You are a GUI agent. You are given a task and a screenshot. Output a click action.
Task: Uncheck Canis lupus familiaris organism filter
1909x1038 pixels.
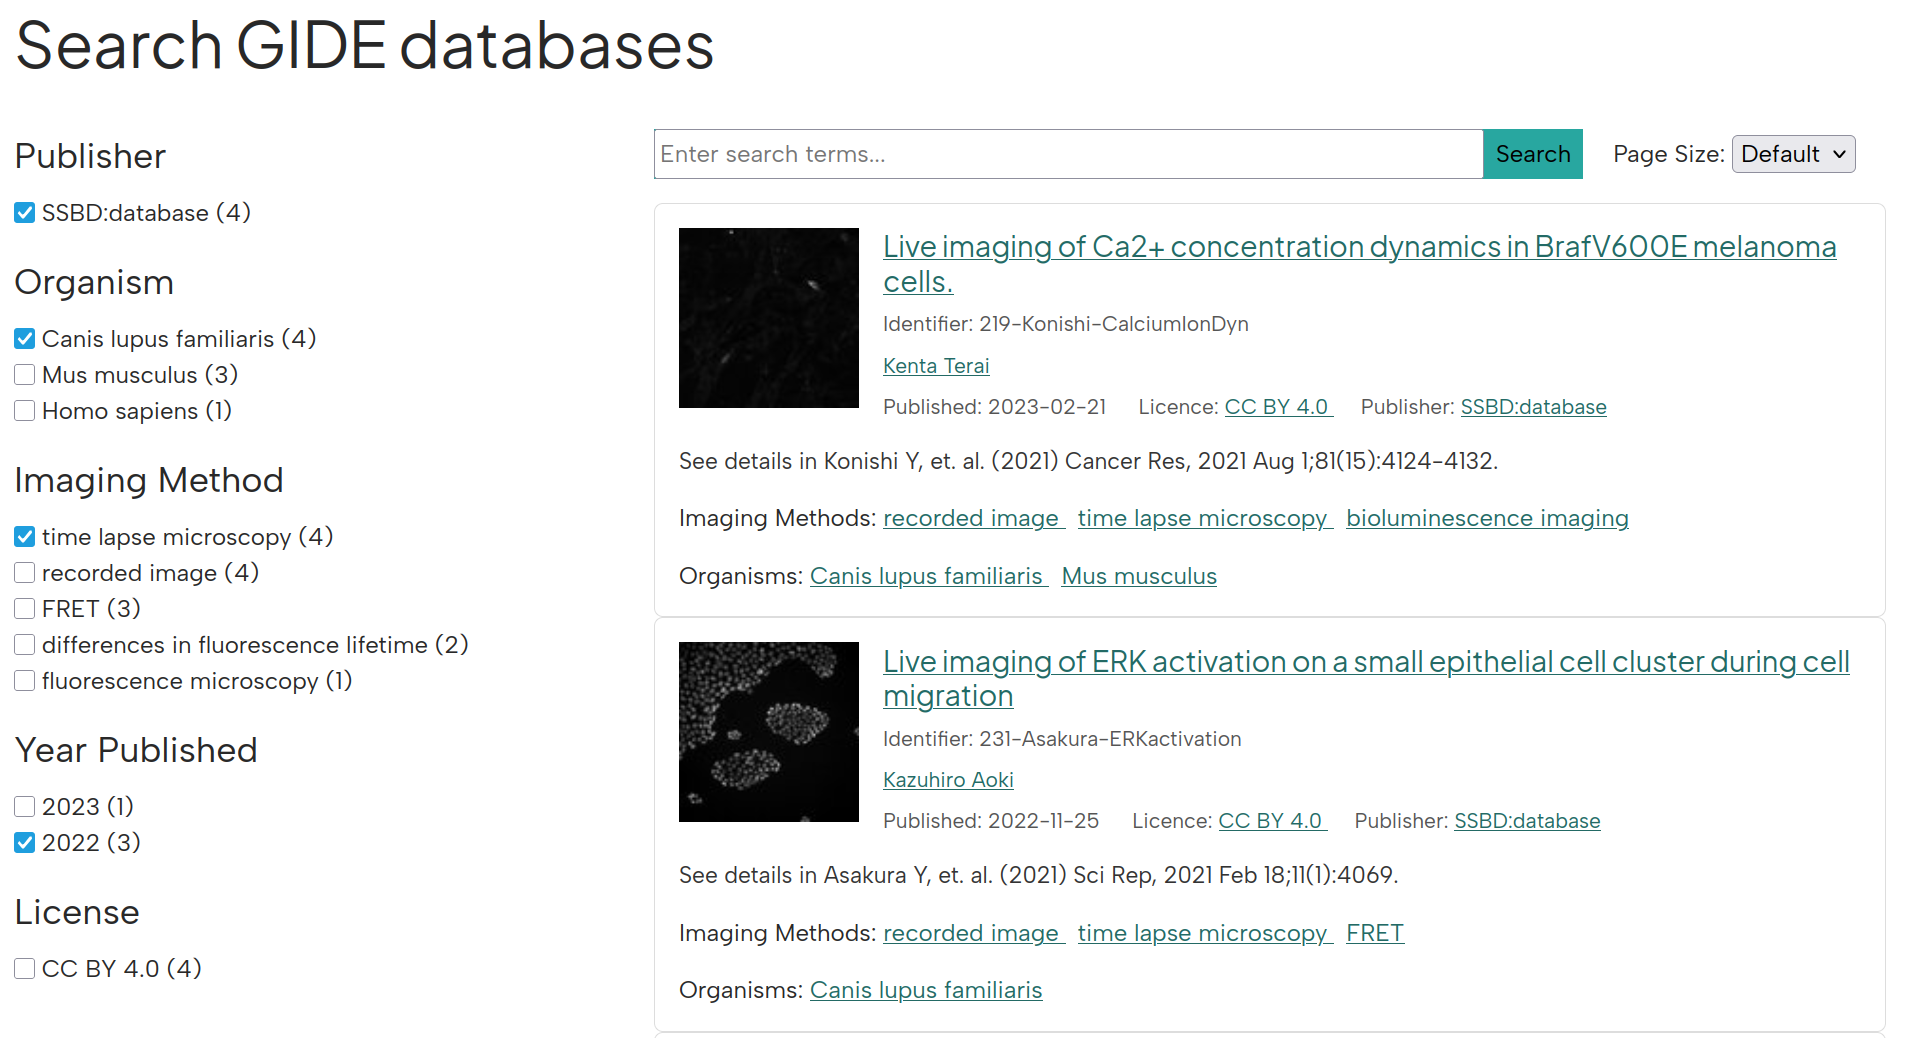coord(25,339)
